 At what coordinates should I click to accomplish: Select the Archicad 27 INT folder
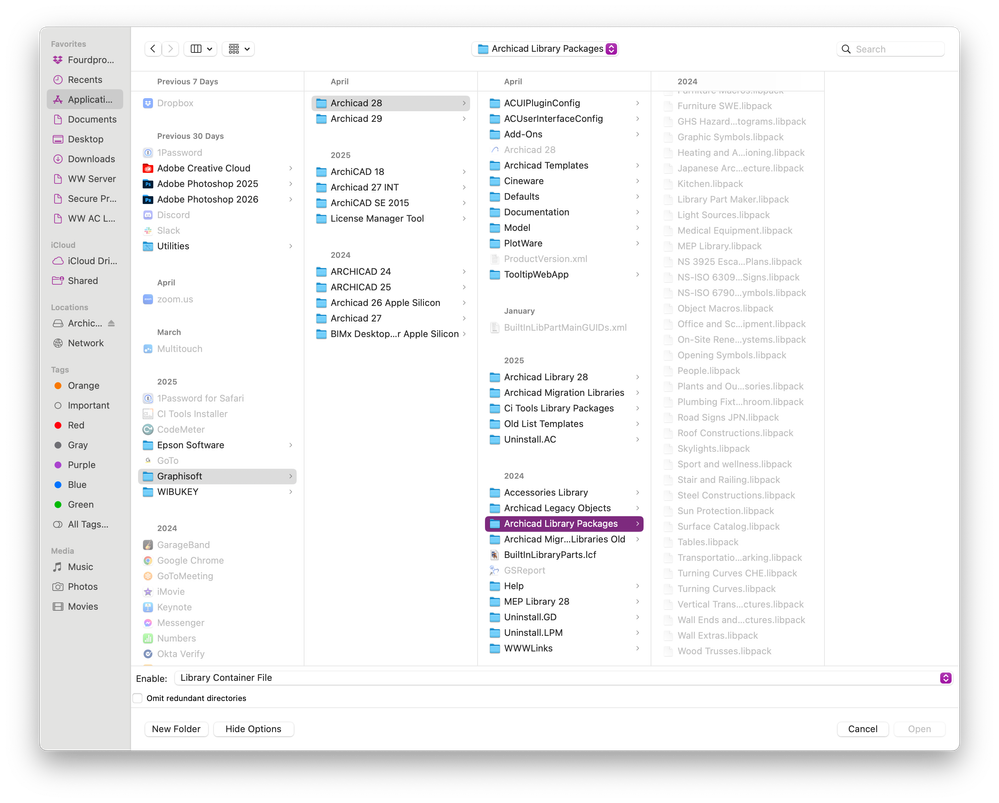[x=391, y=187]
